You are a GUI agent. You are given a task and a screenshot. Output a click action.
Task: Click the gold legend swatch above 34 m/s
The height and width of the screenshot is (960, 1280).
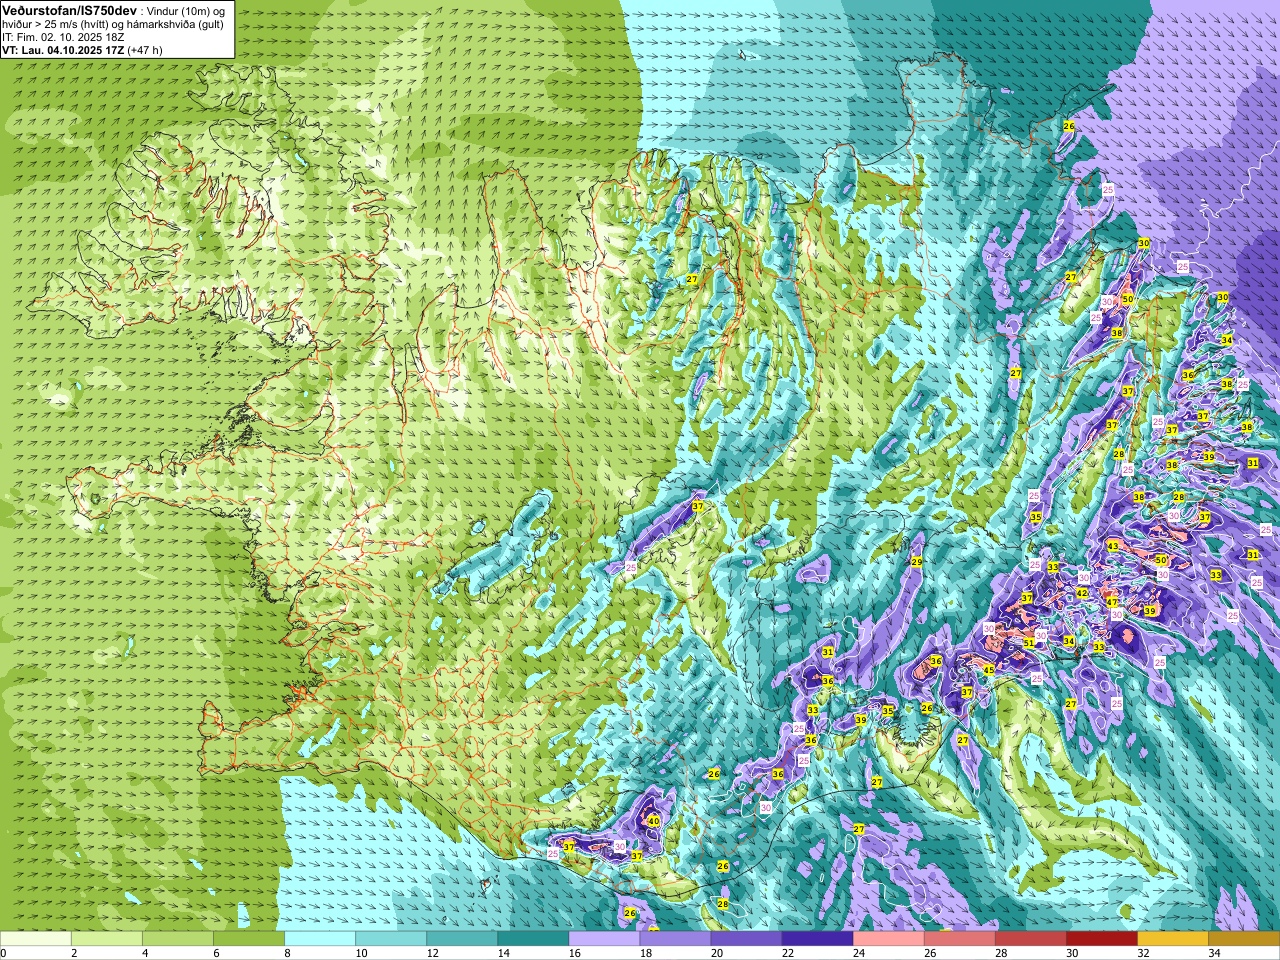click(x=1243, y=939)
